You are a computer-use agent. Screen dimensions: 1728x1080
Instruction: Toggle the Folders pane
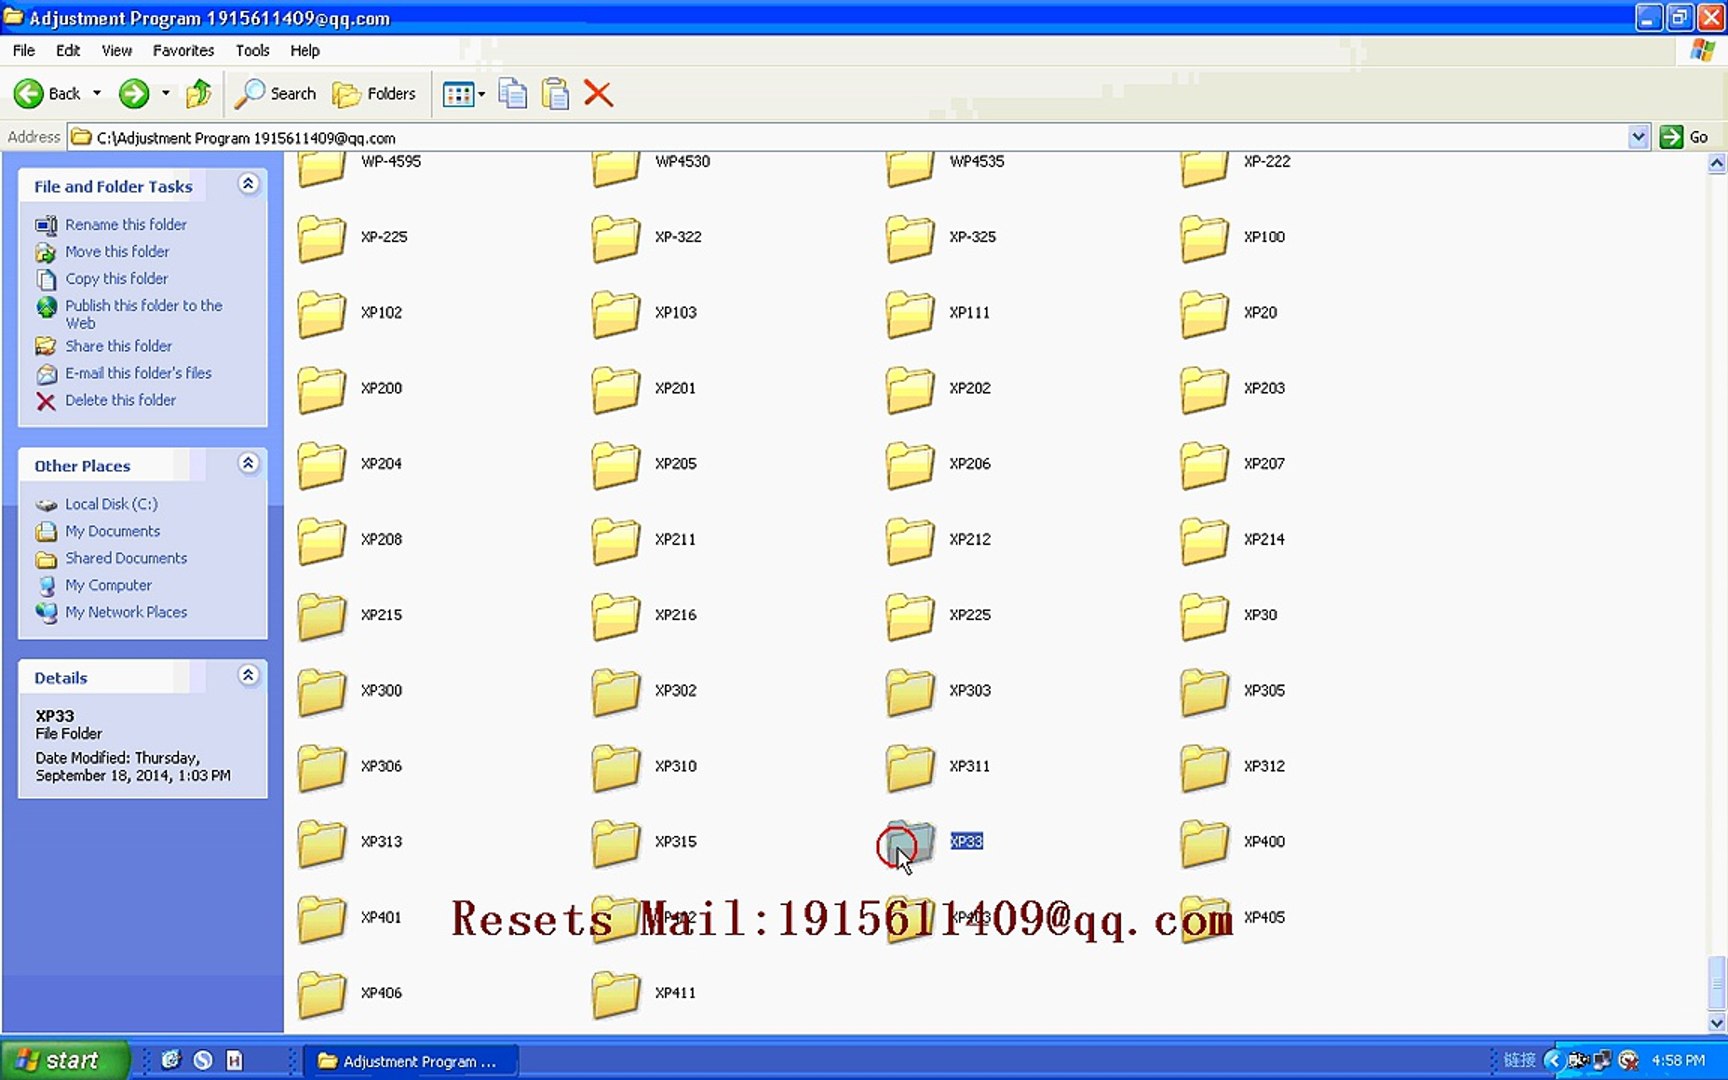(x=374, y=94)
